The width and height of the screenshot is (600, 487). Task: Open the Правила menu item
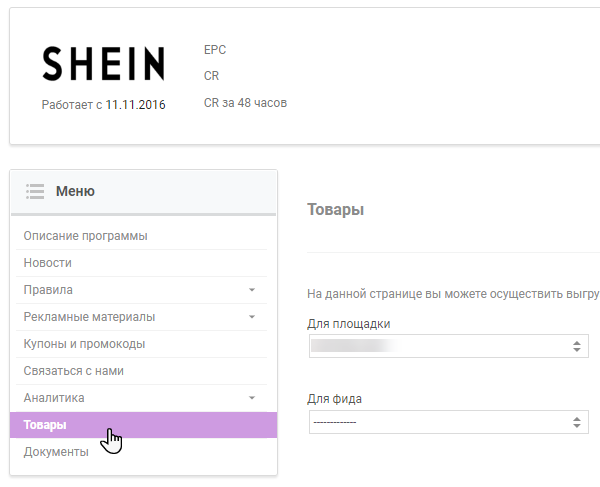[48, 290]
